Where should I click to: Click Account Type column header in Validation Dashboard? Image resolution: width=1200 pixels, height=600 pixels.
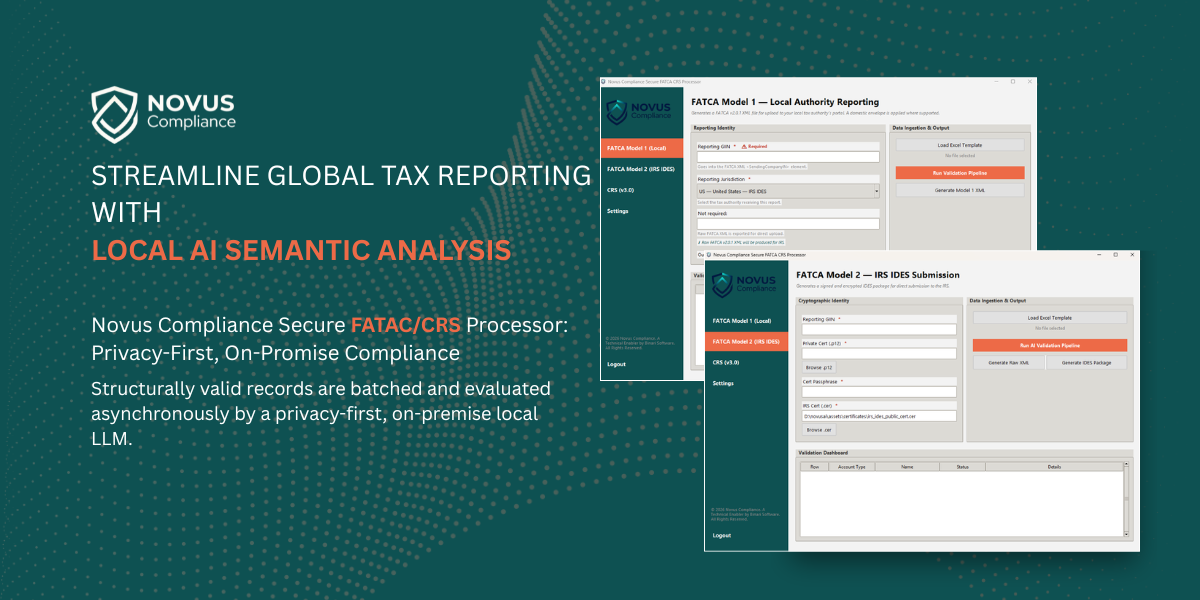click(x=851, y=467)
